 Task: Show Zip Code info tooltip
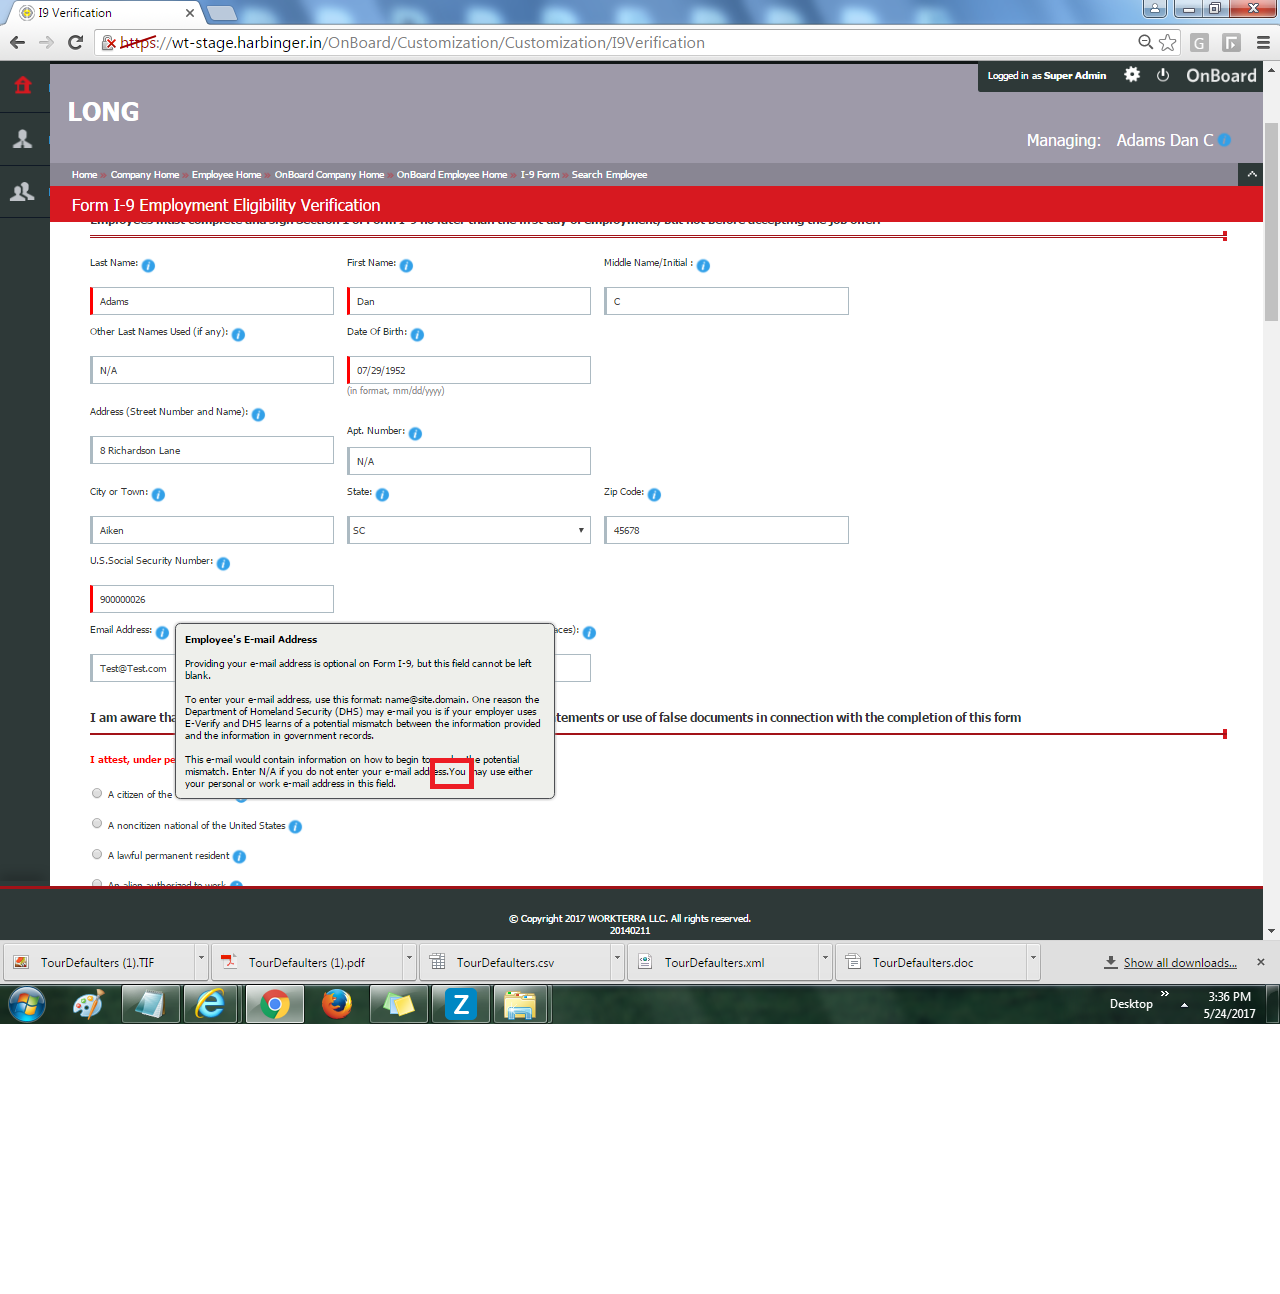pos(654,495)
